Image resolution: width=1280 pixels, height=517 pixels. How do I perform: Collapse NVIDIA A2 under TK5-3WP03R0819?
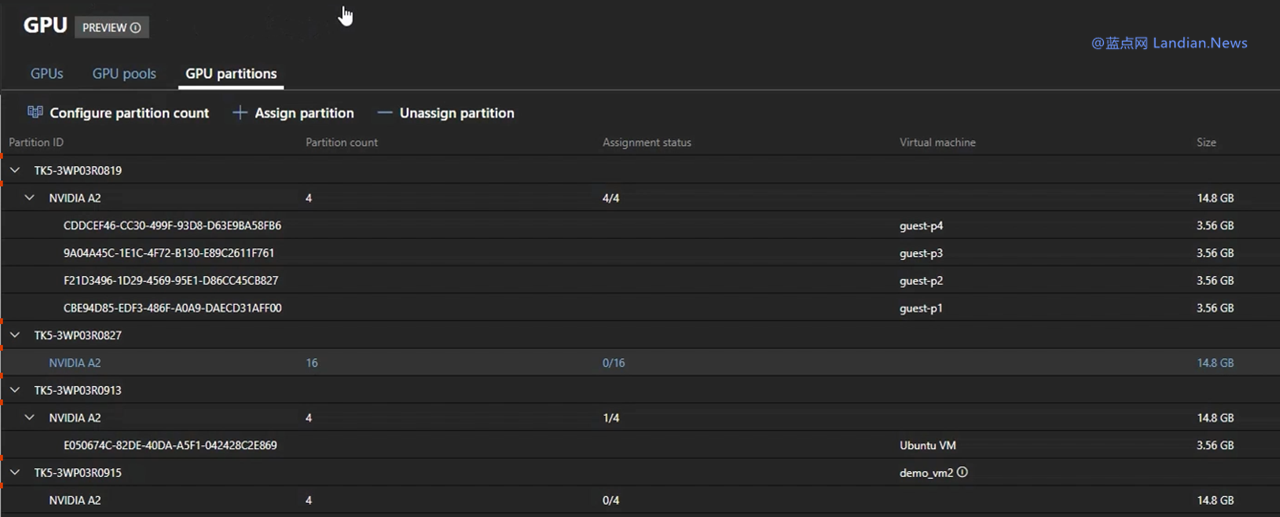30,198
